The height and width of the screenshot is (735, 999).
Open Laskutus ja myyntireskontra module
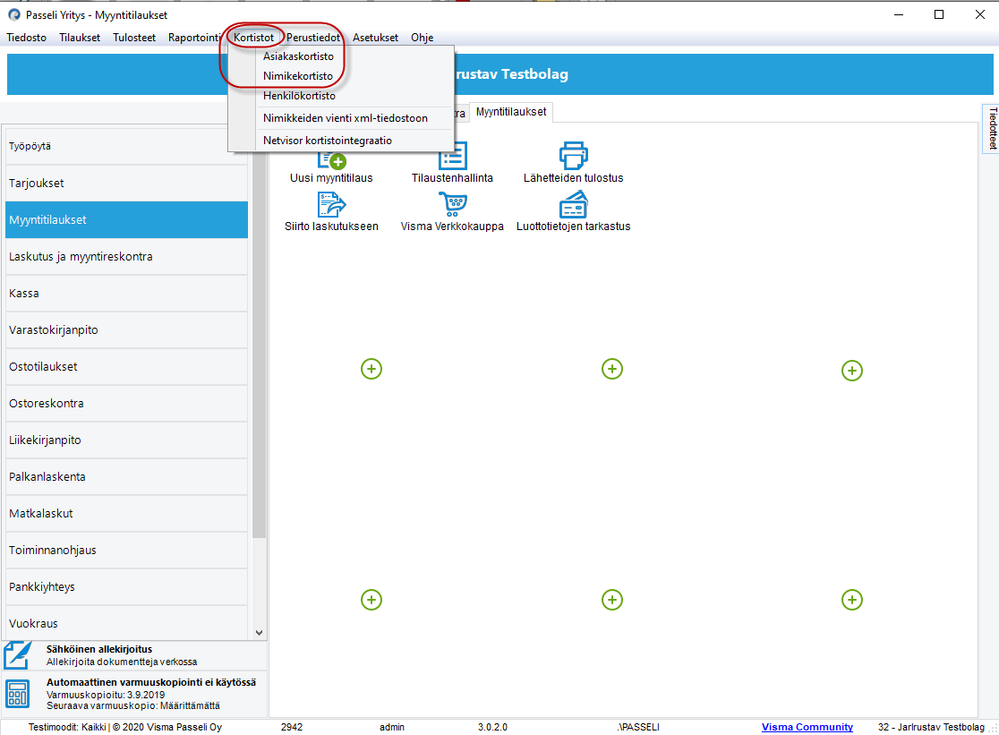point(126,257)
